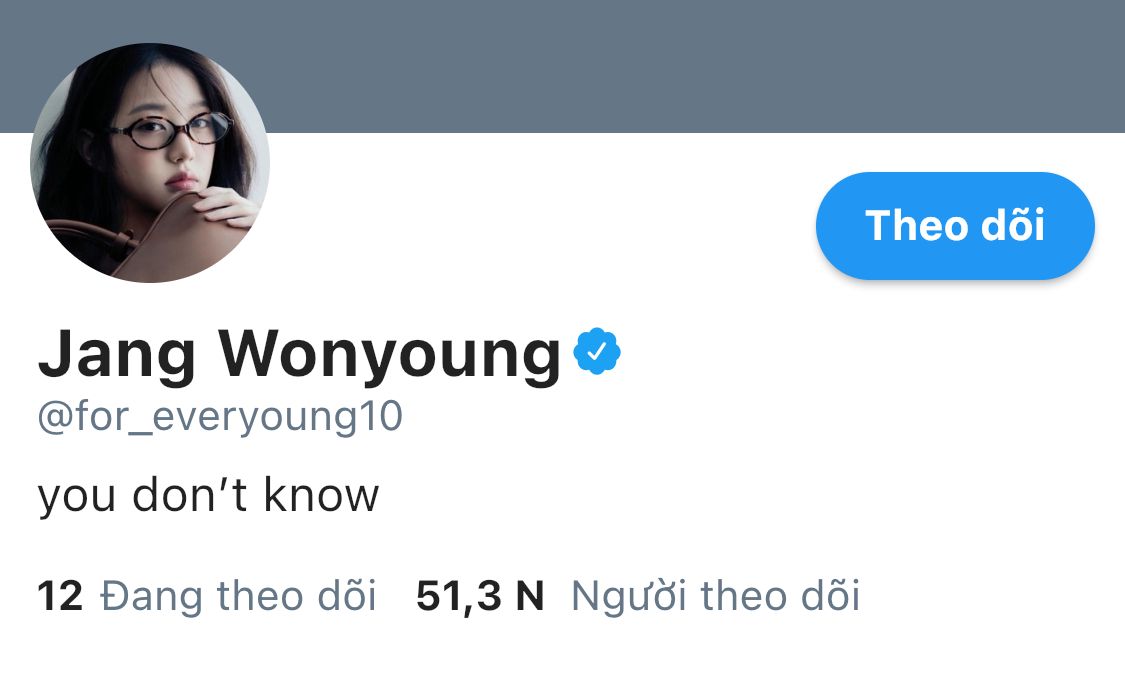Click the N abbreviation beside 51,3
This screenshot has height=688, width=1125.
pos(530,595)
